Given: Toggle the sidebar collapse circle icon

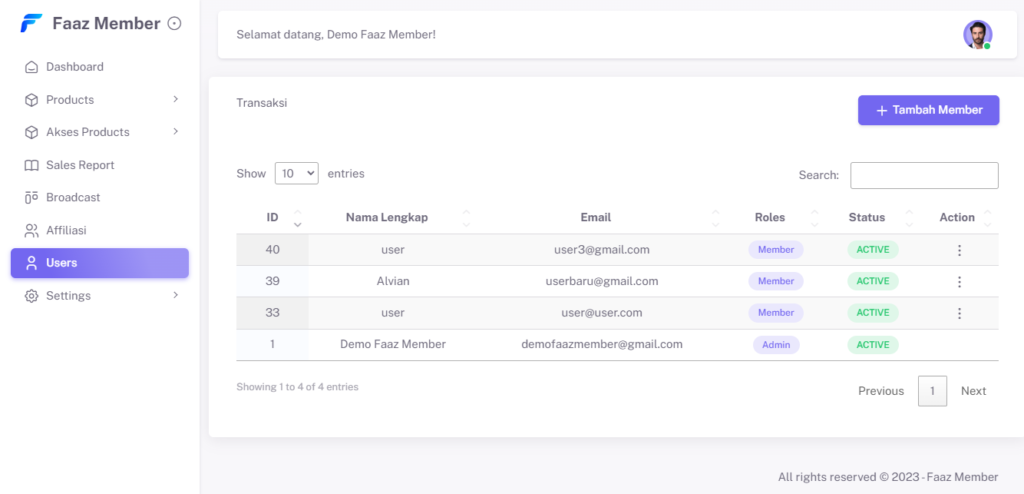Looking at the screenshot, I should [x=174, y=23].
